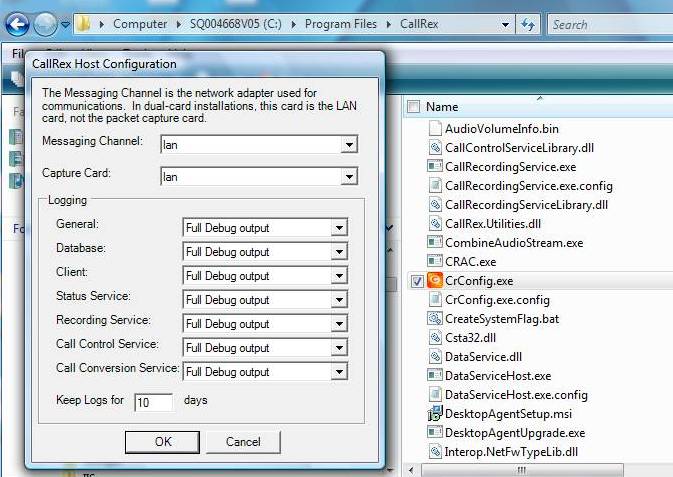Click OK in CallRex Host Configuration
The image size is (673, 477).
pyautogui.click(x=162, y=442)
